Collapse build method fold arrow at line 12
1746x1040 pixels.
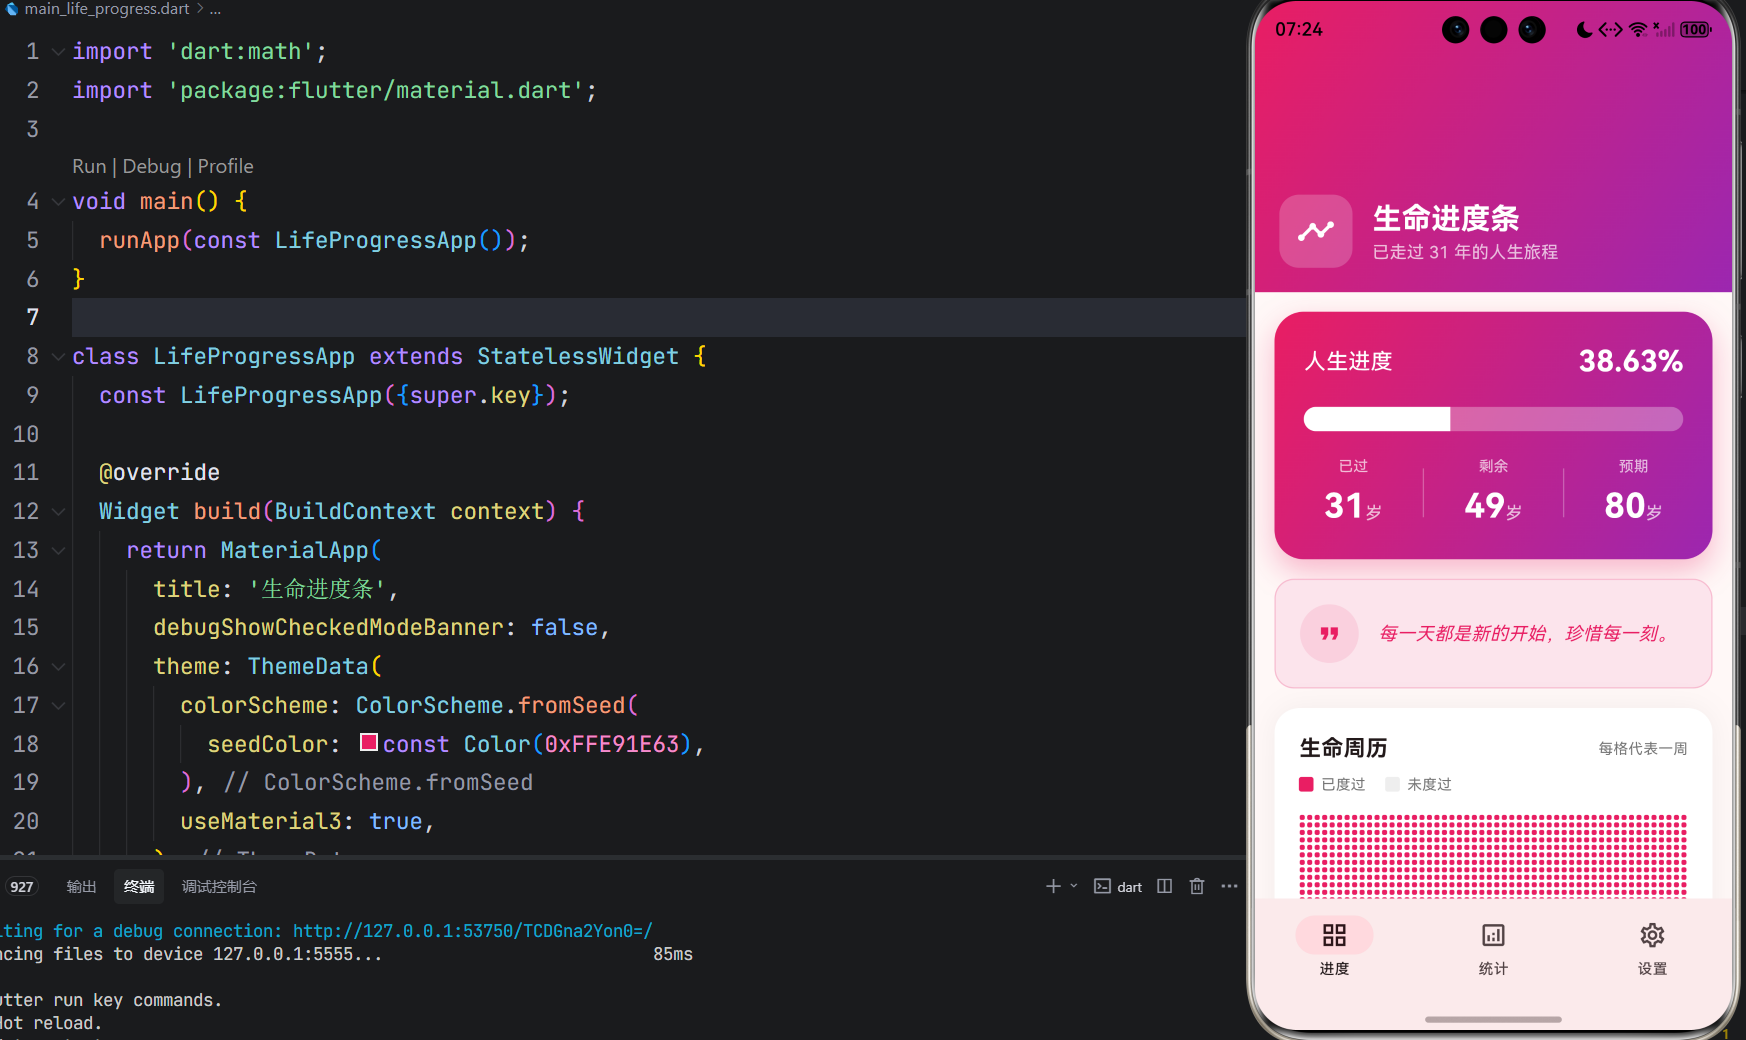pyautogui.click(x=58, y=512)
